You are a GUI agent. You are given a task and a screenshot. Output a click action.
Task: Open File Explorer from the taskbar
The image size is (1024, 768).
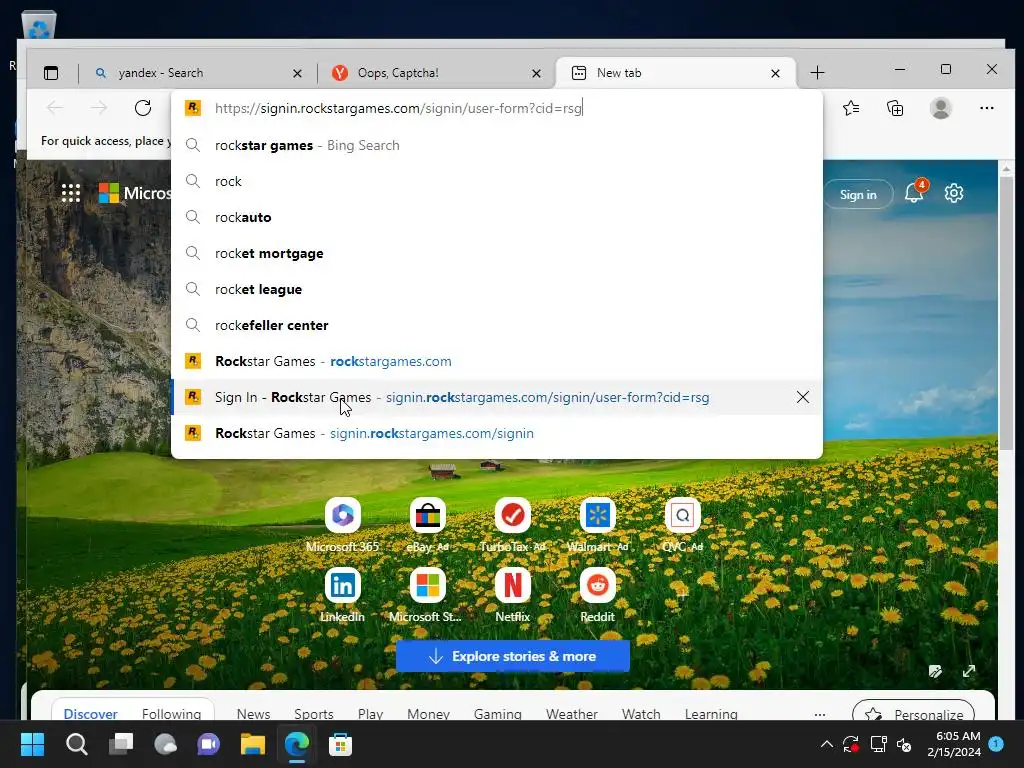pyautogui.click(x=253, y=744)
